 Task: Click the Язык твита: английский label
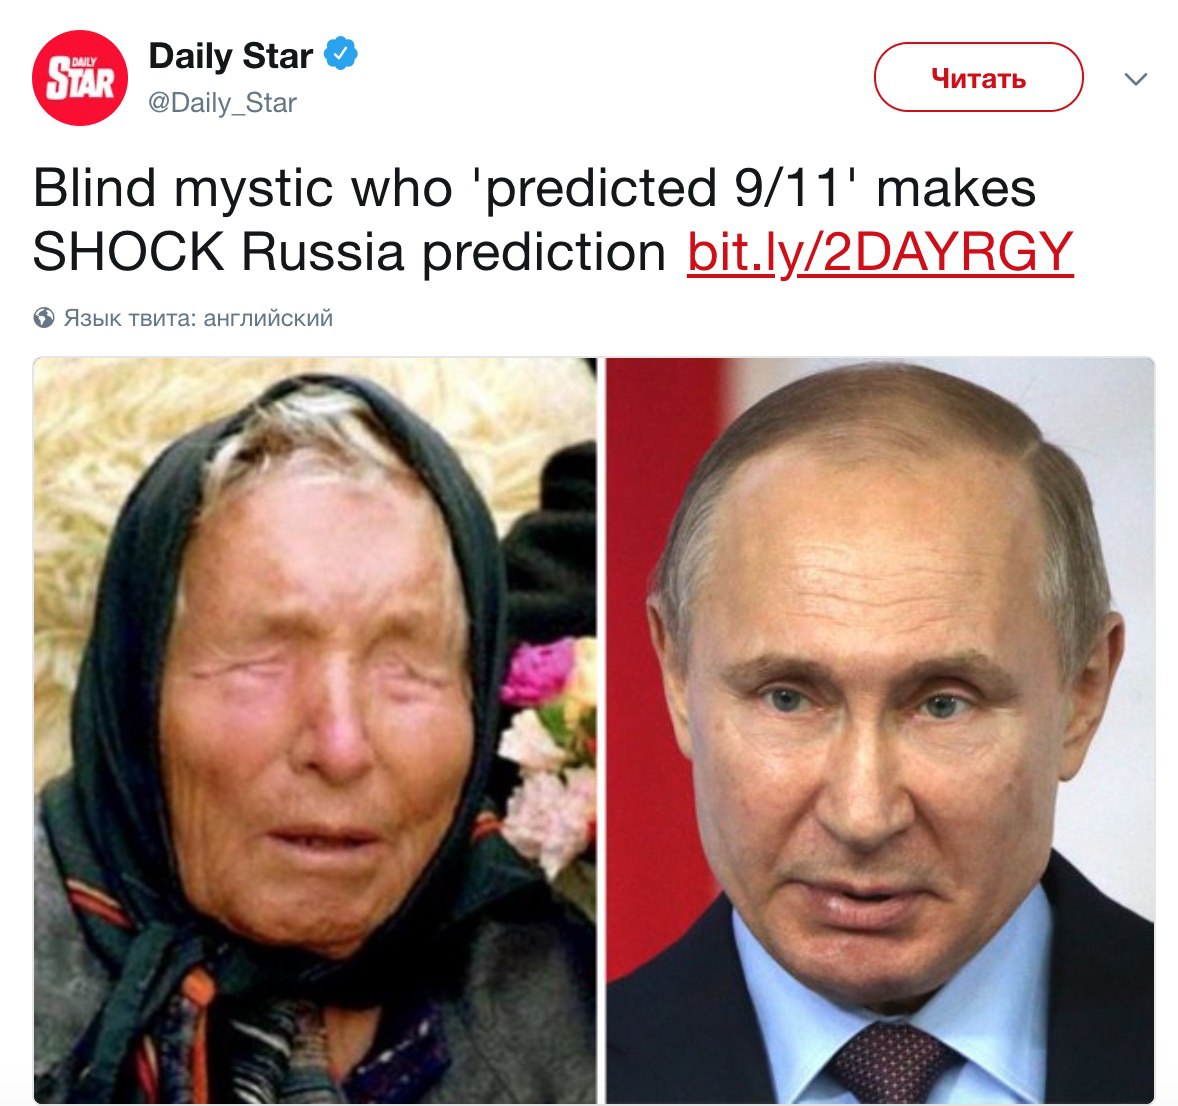(x=198, y=318)
